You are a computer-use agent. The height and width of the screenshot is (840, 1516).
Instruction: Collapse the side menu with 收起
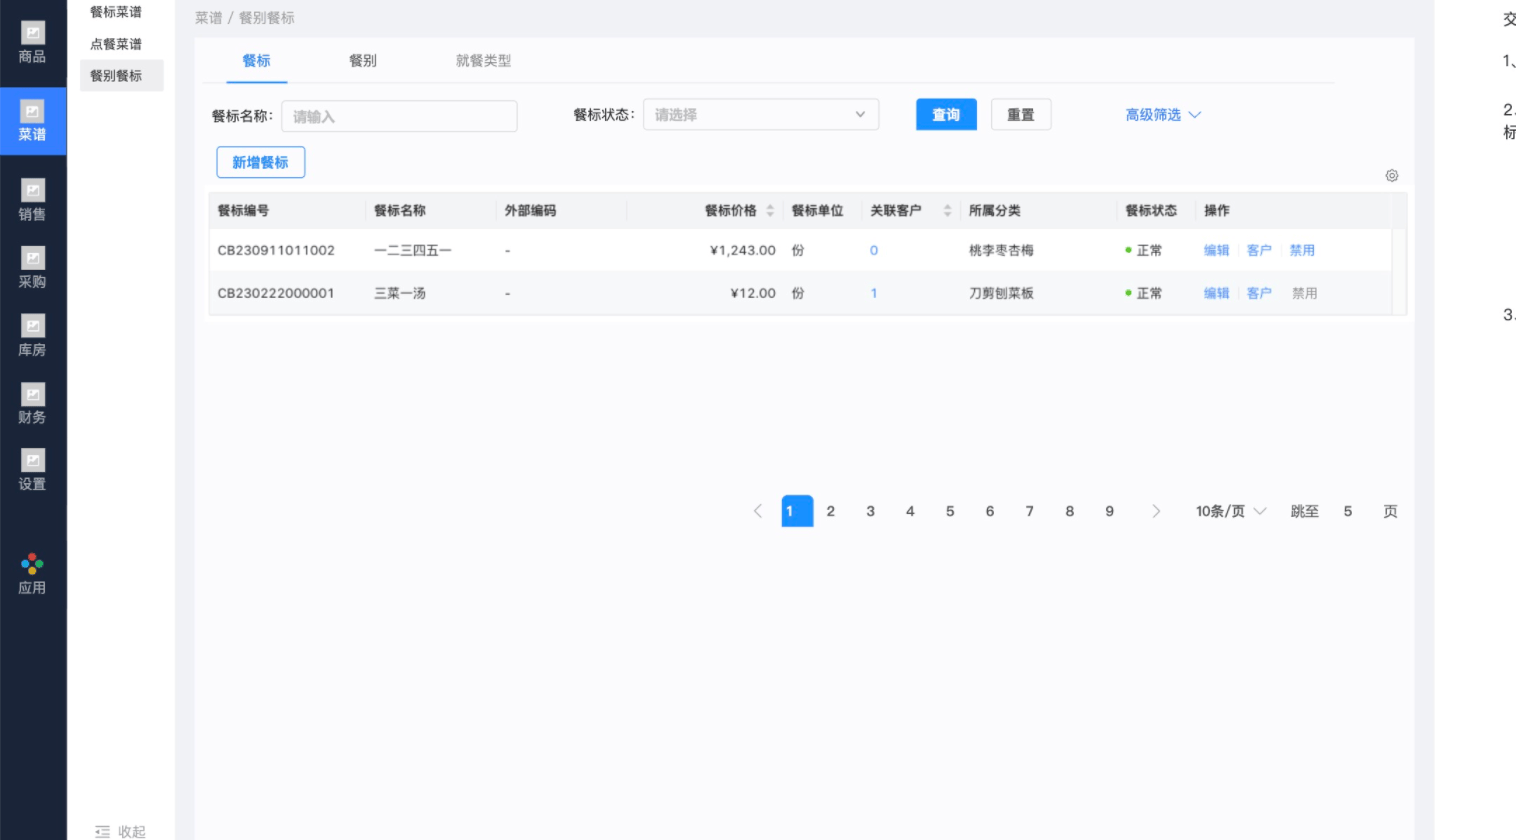(120, 831)
